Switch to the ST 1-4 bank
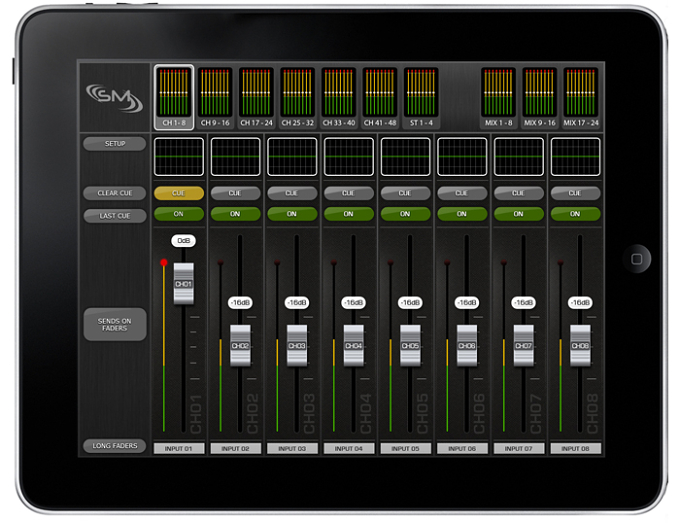The height and width of the screenshot is (523, 680). (x=421, y=98)
